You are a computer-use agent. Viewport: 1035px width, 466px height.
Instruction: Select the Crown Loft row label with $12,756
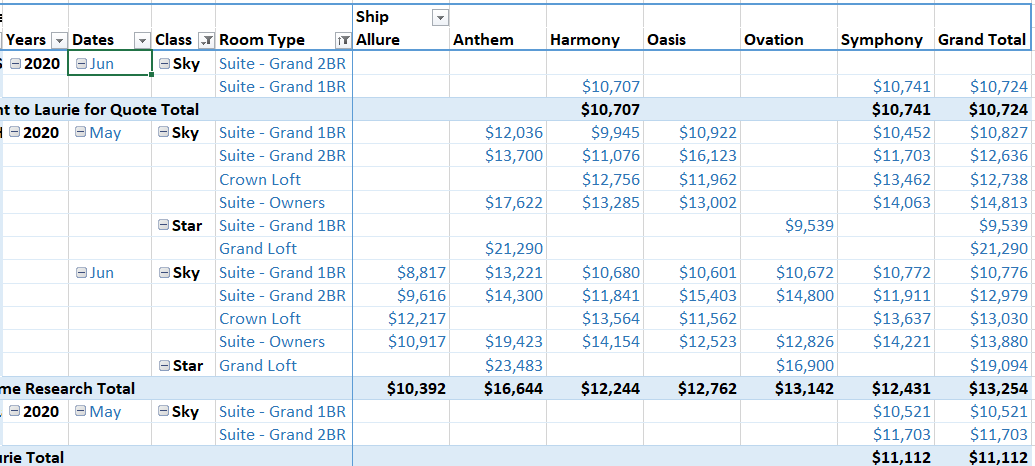pos(259,180)
